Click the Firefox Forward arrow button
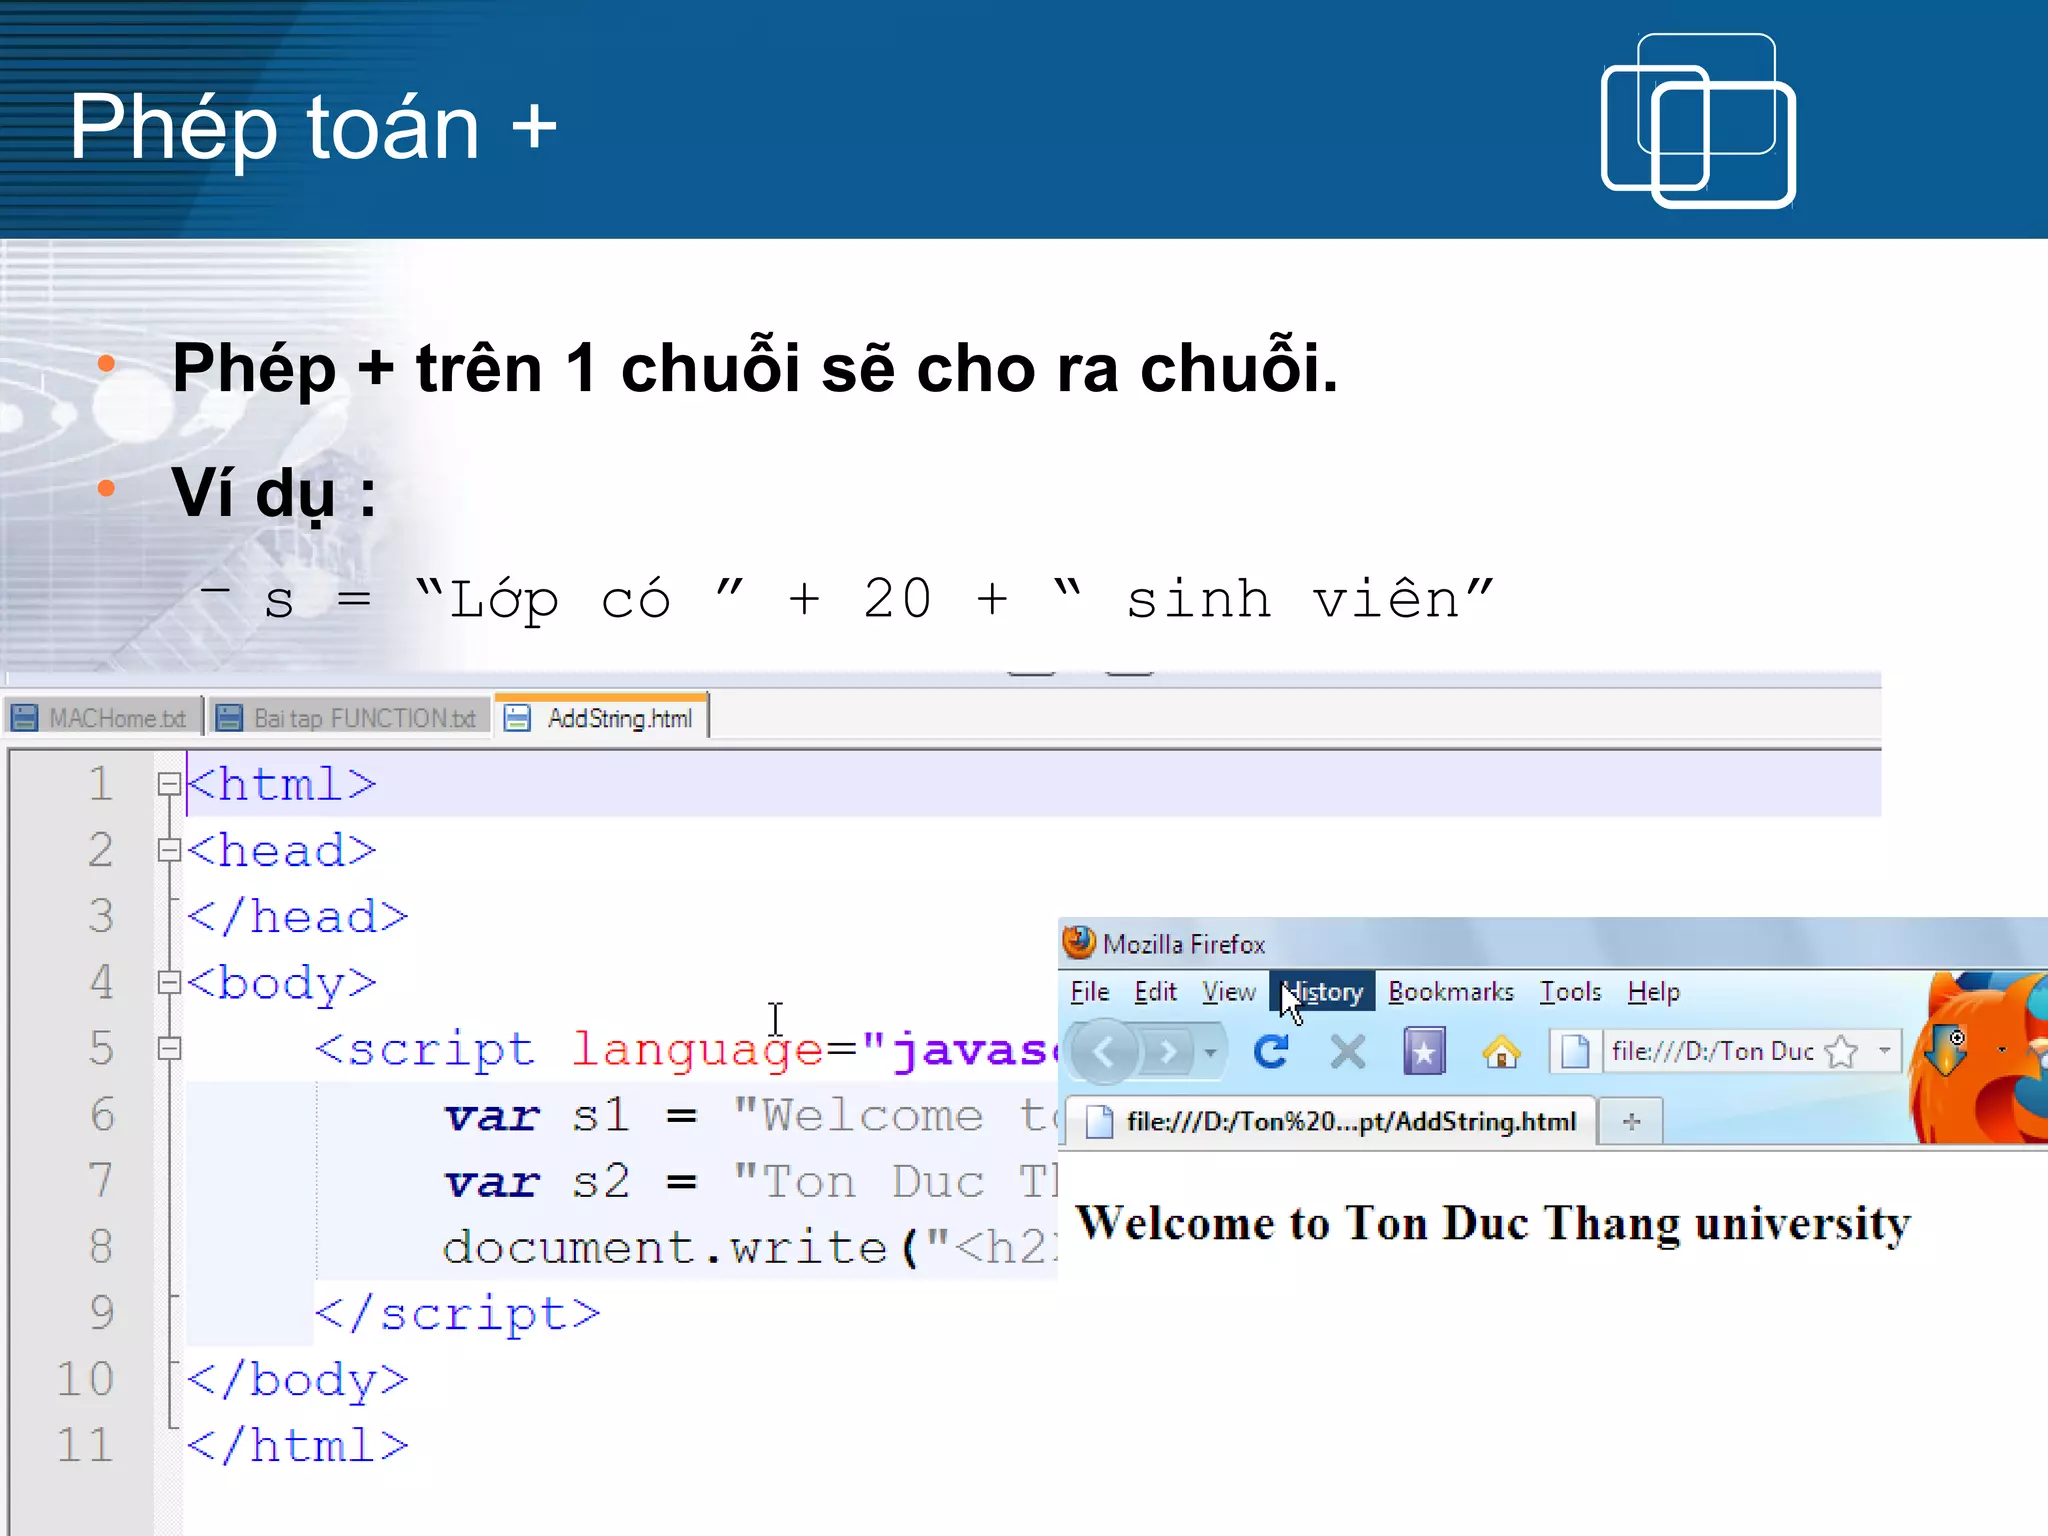This screenshot has width=2048, height=1536. (x=1166, y=1052)
